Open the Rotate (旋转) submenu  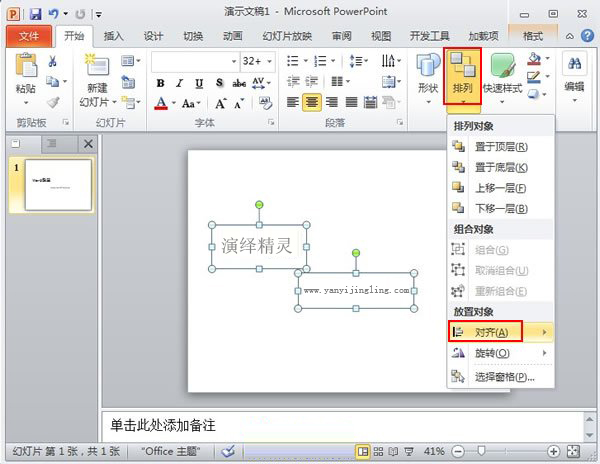[x=500, y=353]
